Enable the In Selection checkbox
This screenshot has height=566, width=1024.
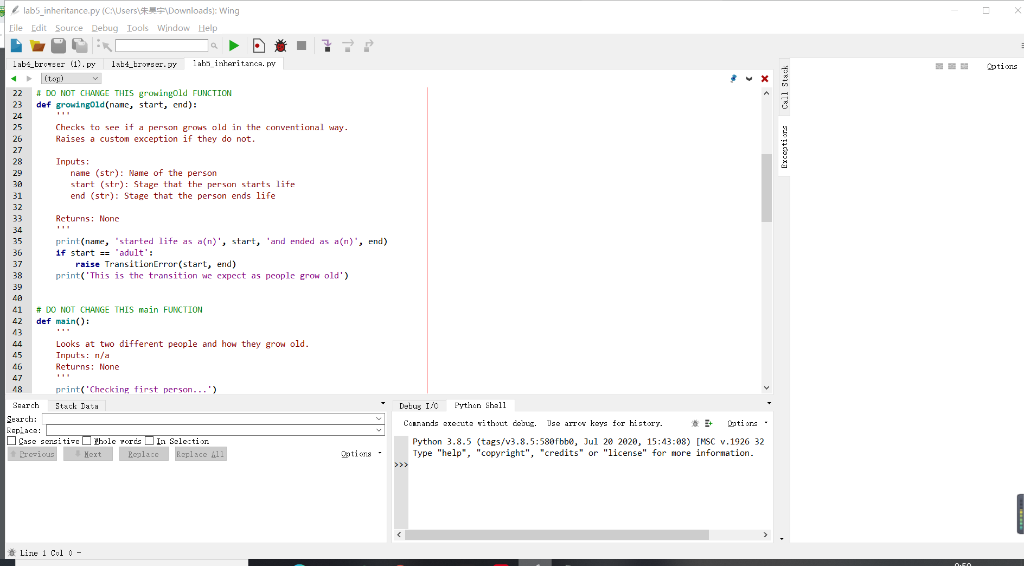(x=150, y=441)
